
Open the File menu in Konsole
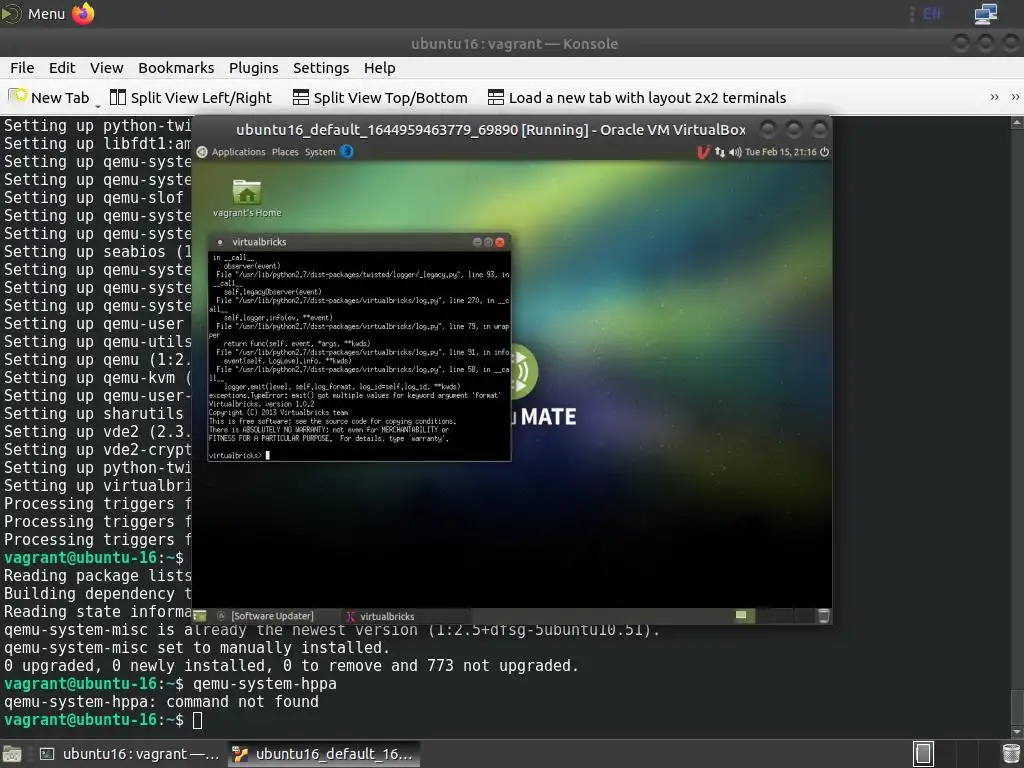pyautogui.click(x=22, y=68)
